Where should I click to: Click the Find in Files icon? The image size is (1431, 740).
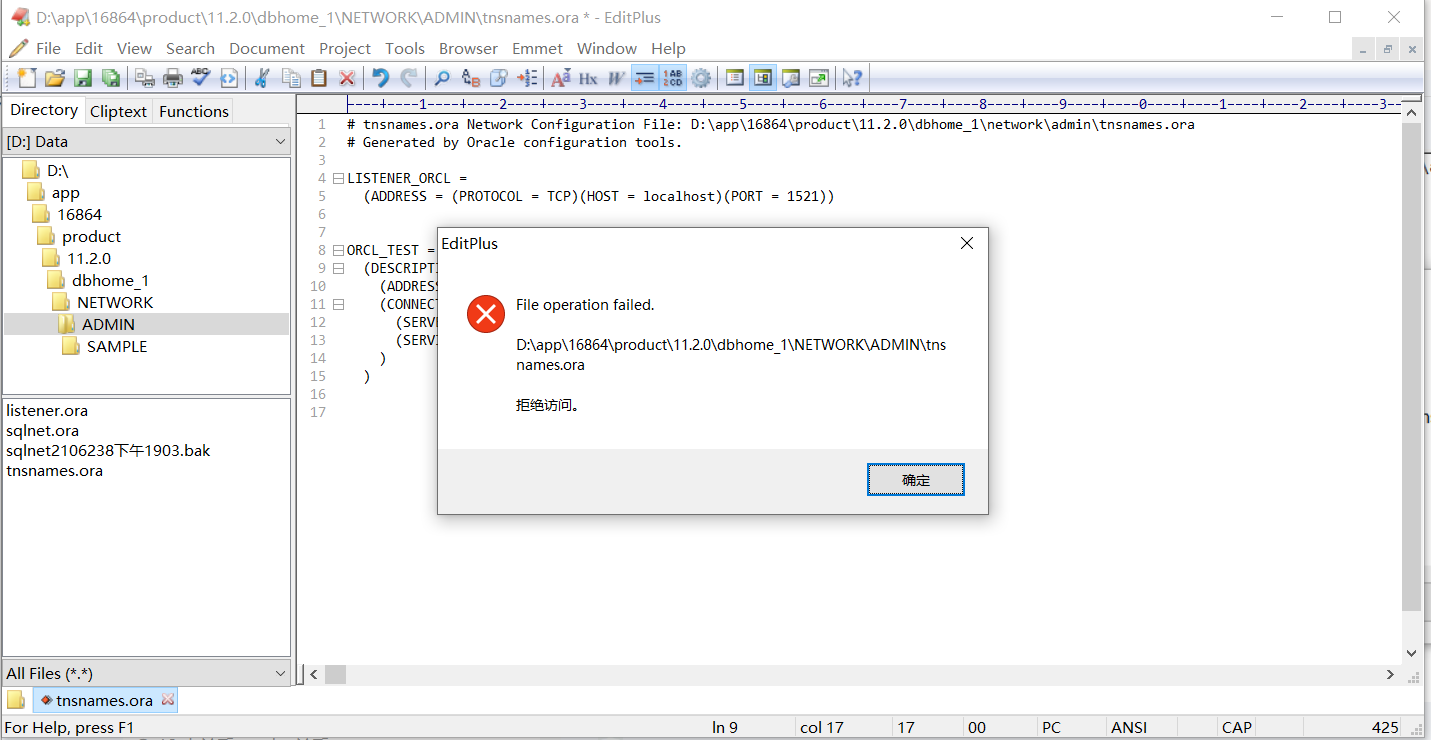pos(498,77)
